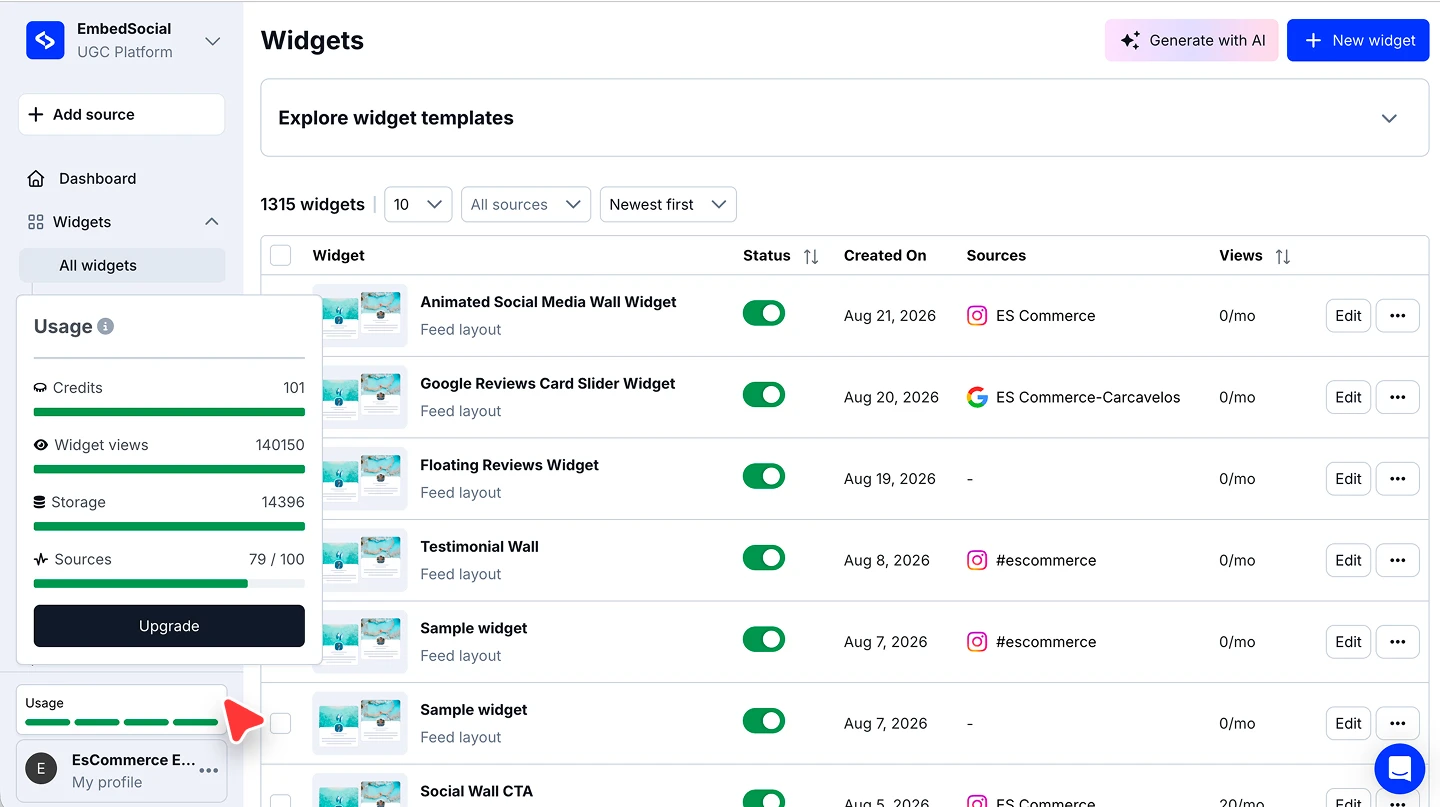Viewport: 1440px width, 807px height.
Task: Open Animated Social Media Wall thumbnail
Action: (363, 316)
